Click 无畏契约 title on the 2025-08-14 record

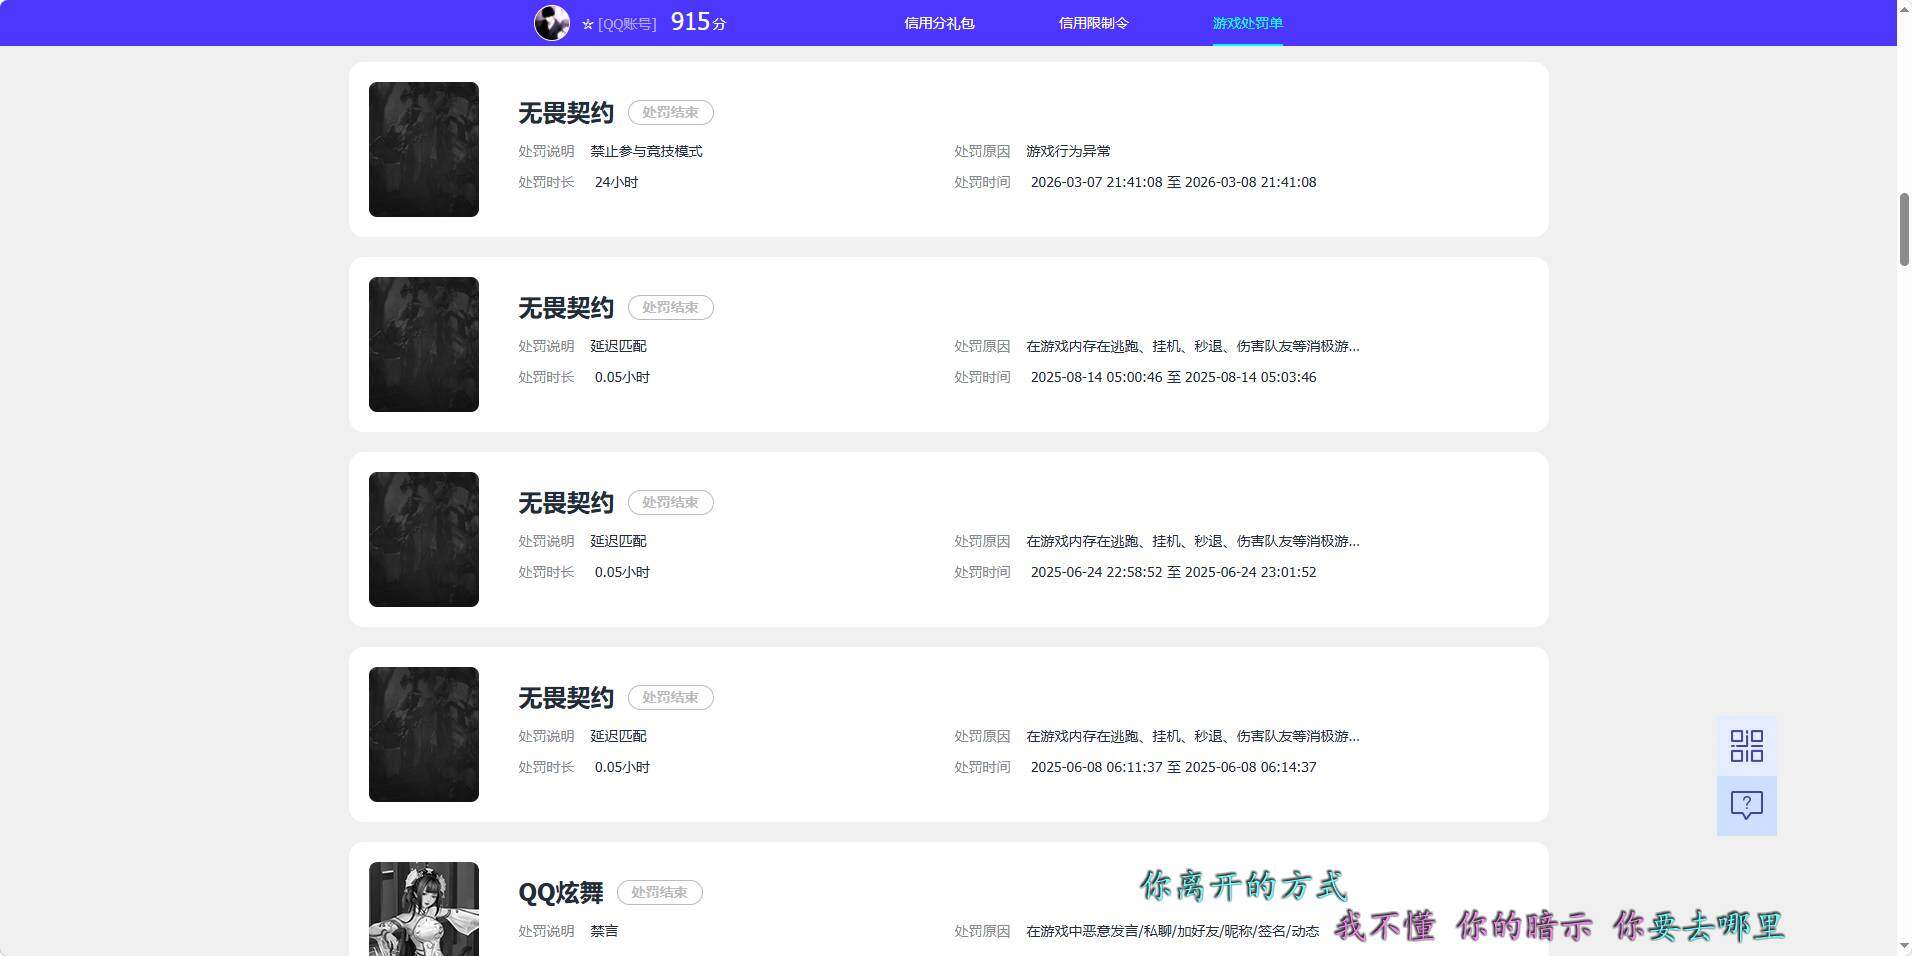566,308
